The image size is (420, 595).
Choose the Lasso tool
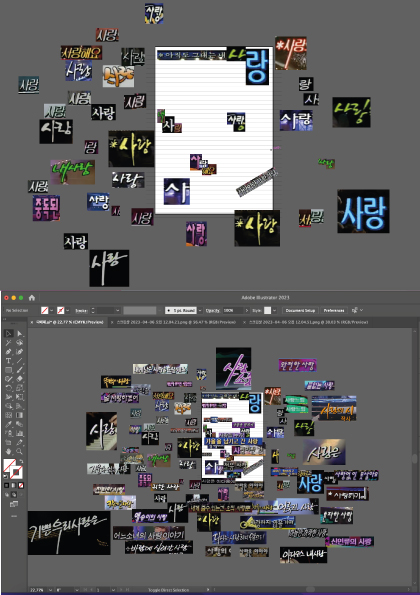point(20,343)
